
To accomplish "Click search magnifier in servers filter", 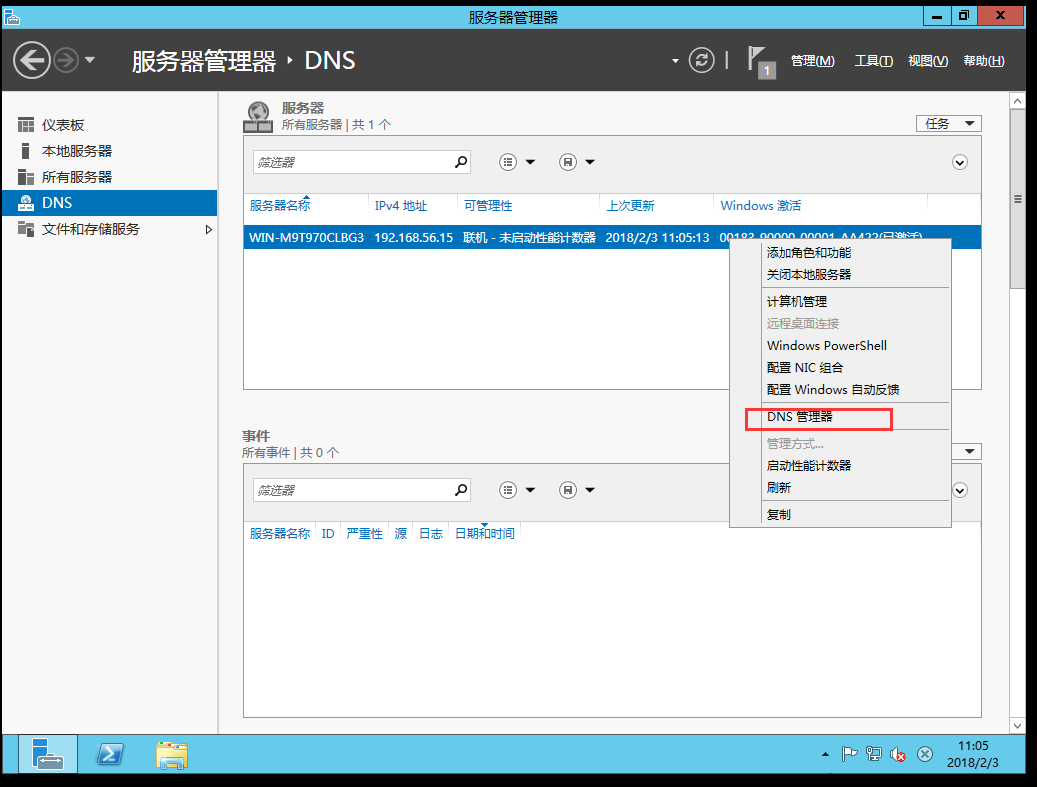I will [x=461, y=161].
